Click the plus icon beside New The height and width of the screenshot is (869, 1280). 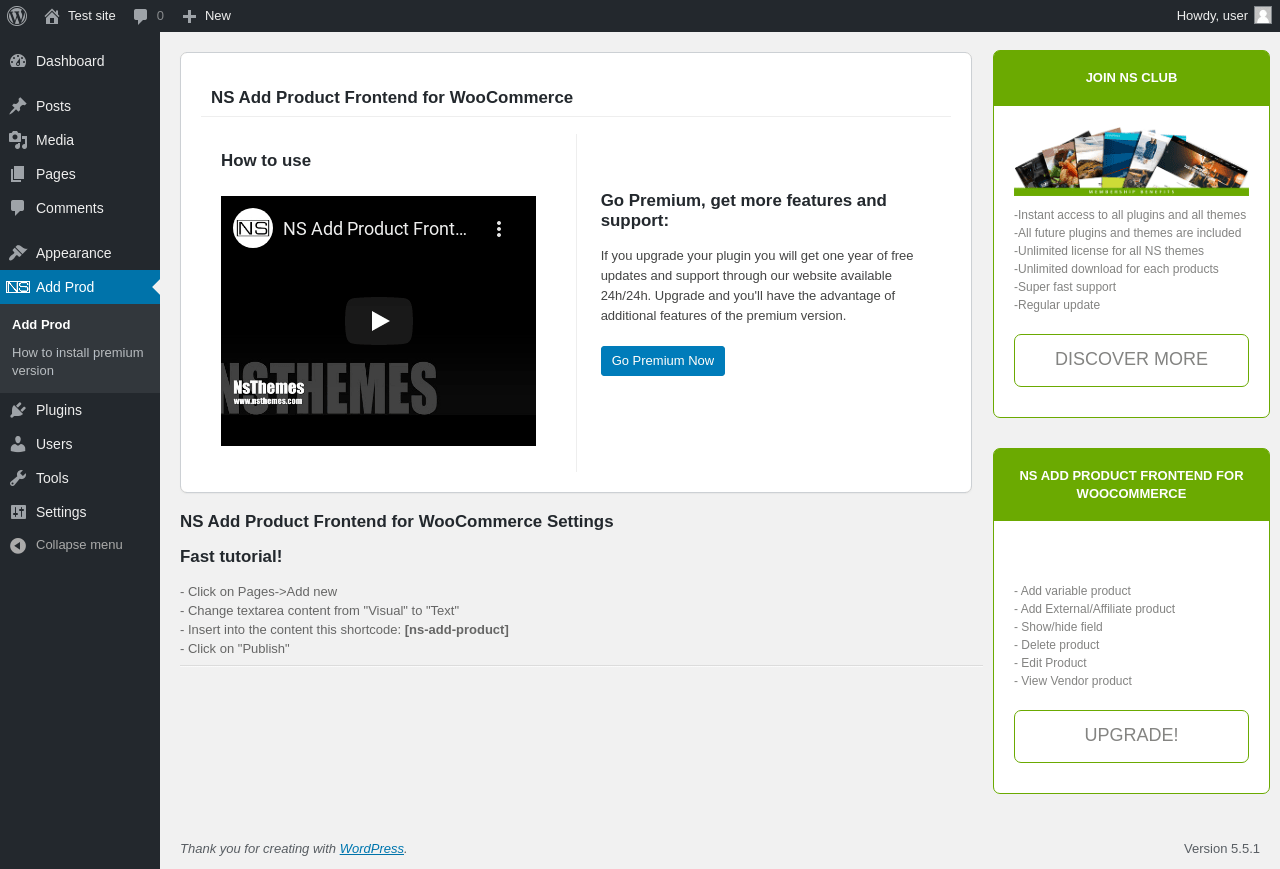(189, 16)
